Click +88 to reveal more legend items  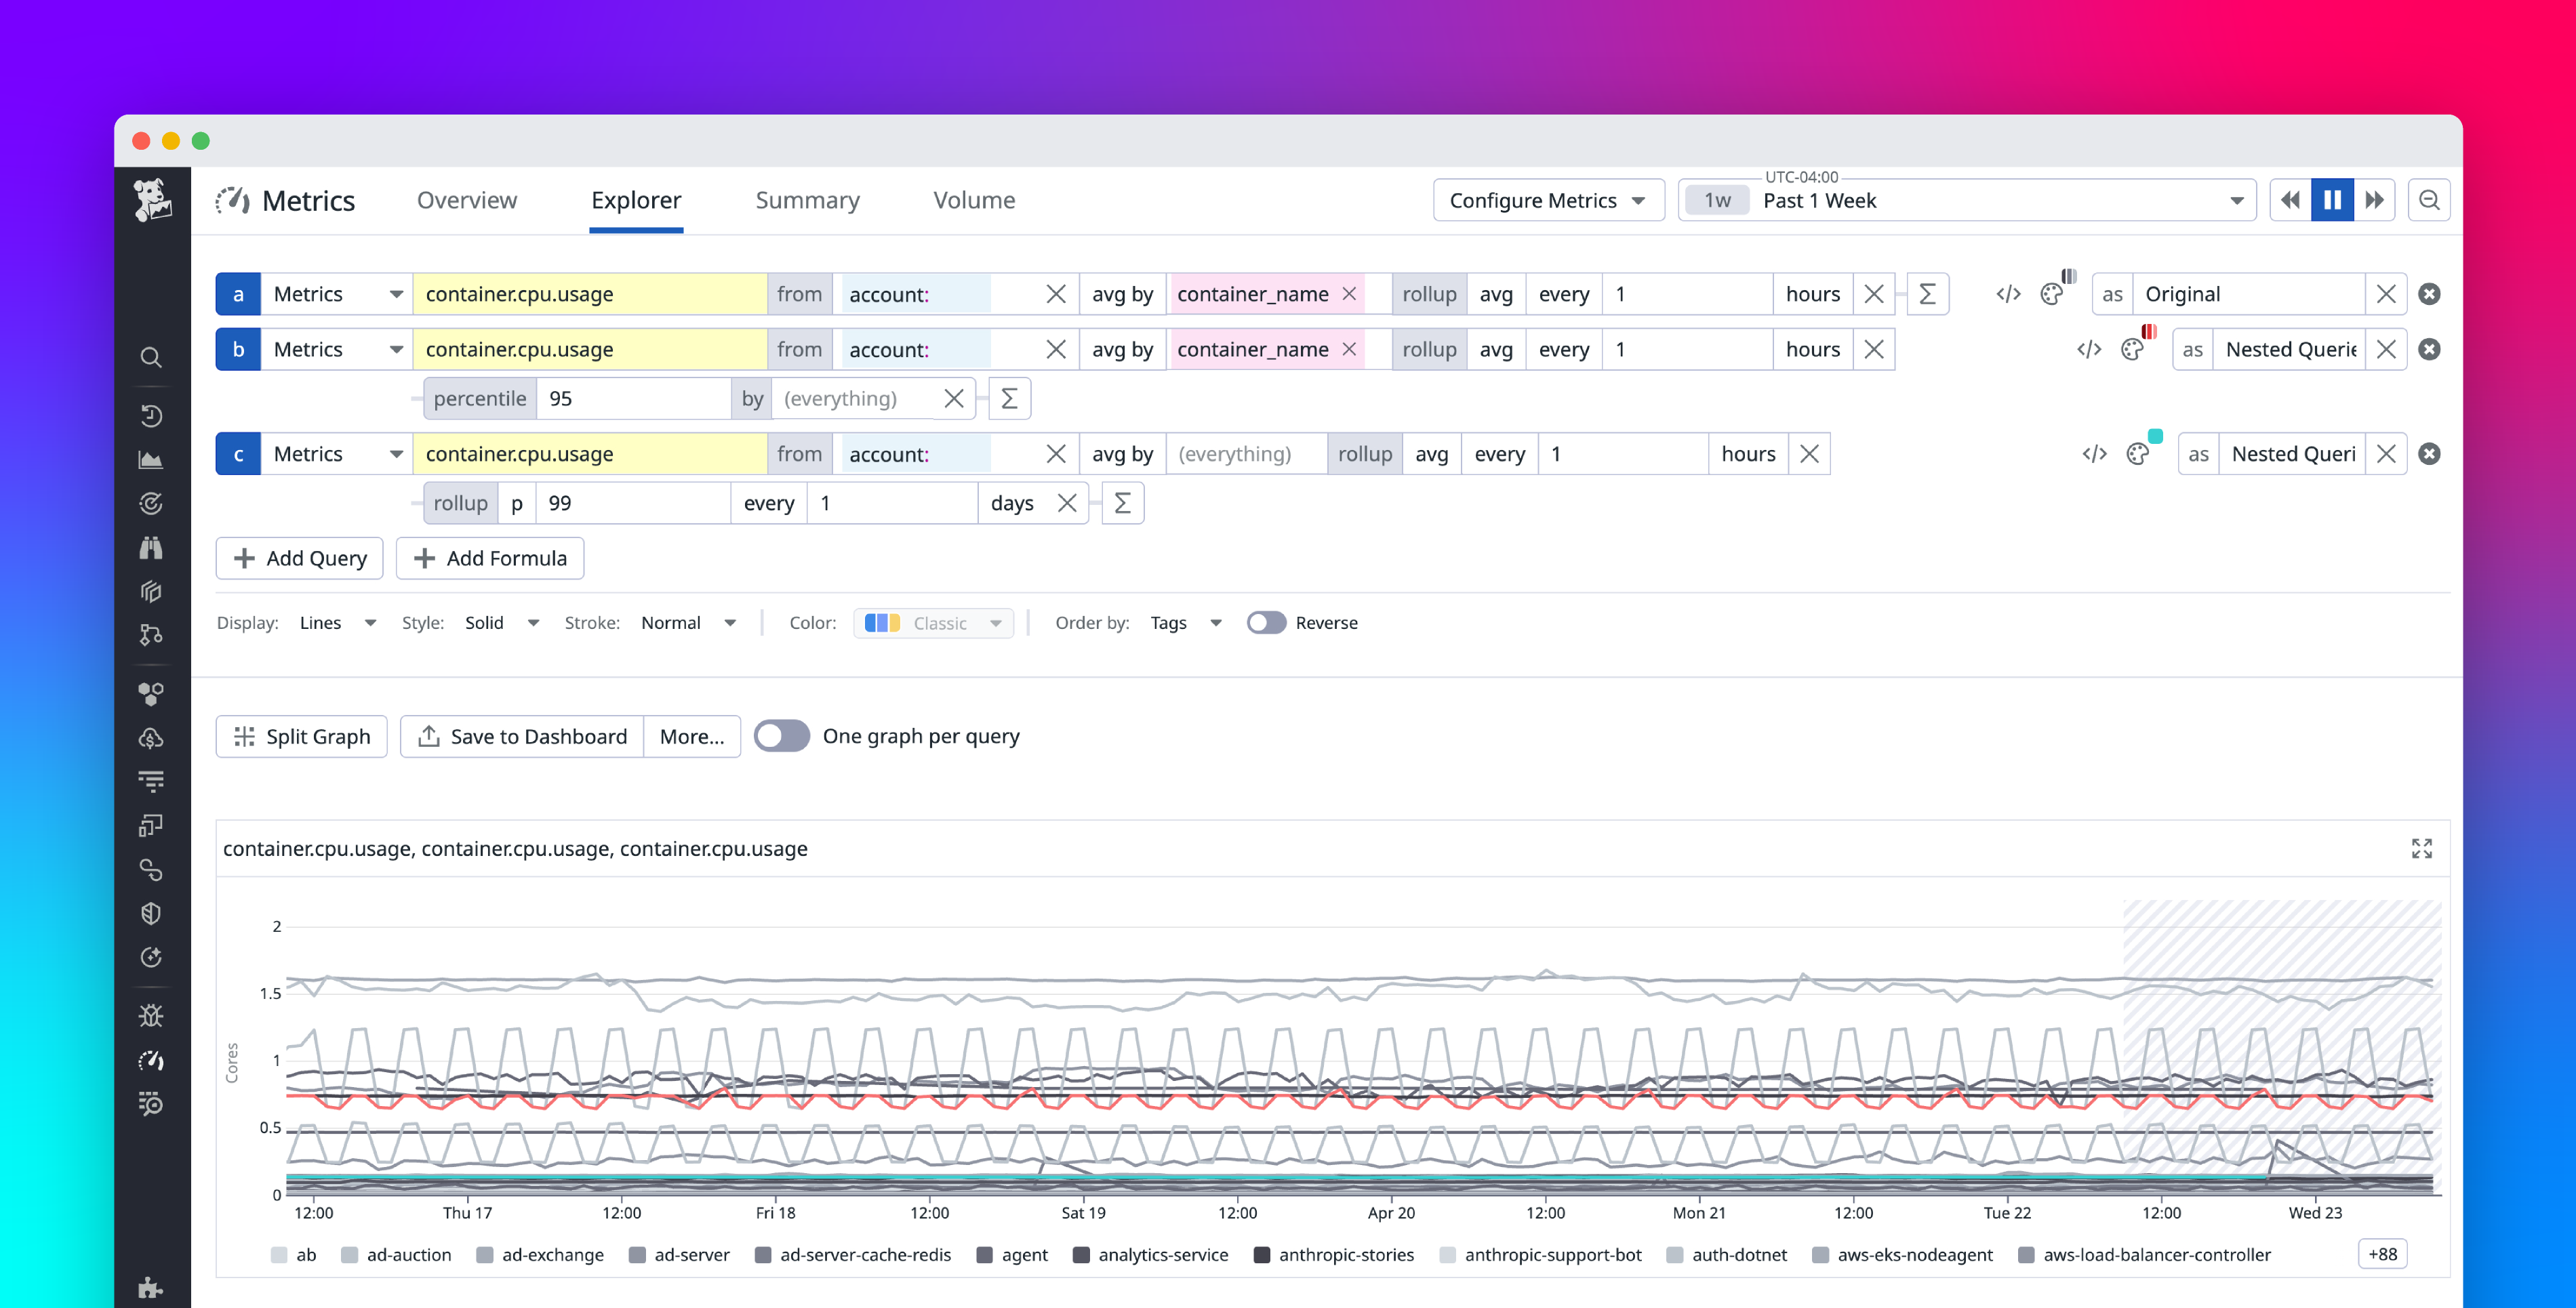click(2382, 1253)
